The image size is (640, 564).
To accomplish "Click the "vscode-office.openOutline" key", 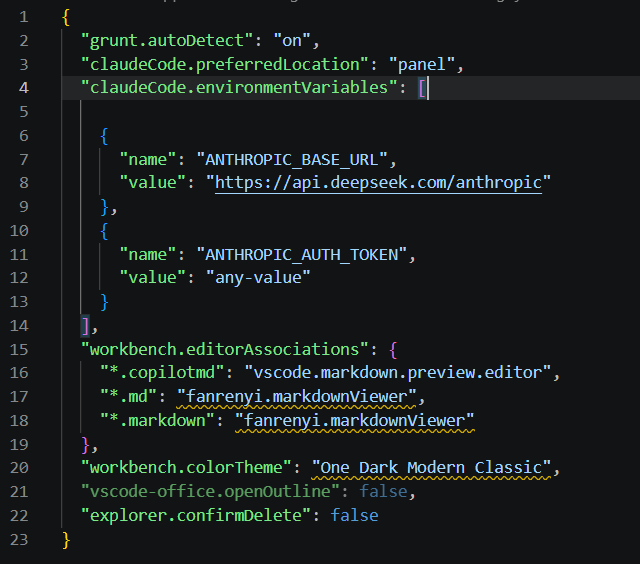I will tap(210, 491).
